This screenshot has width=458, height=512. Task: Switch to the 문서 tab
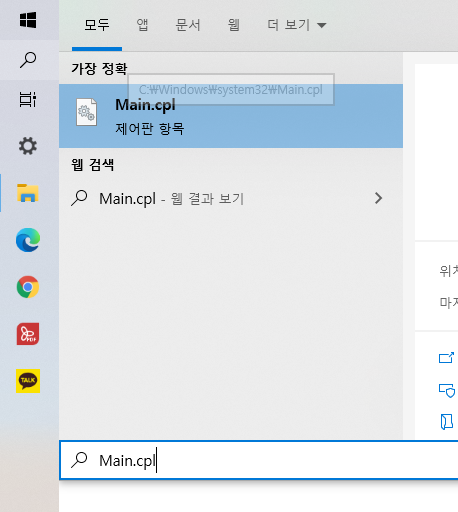coord(188,25)
